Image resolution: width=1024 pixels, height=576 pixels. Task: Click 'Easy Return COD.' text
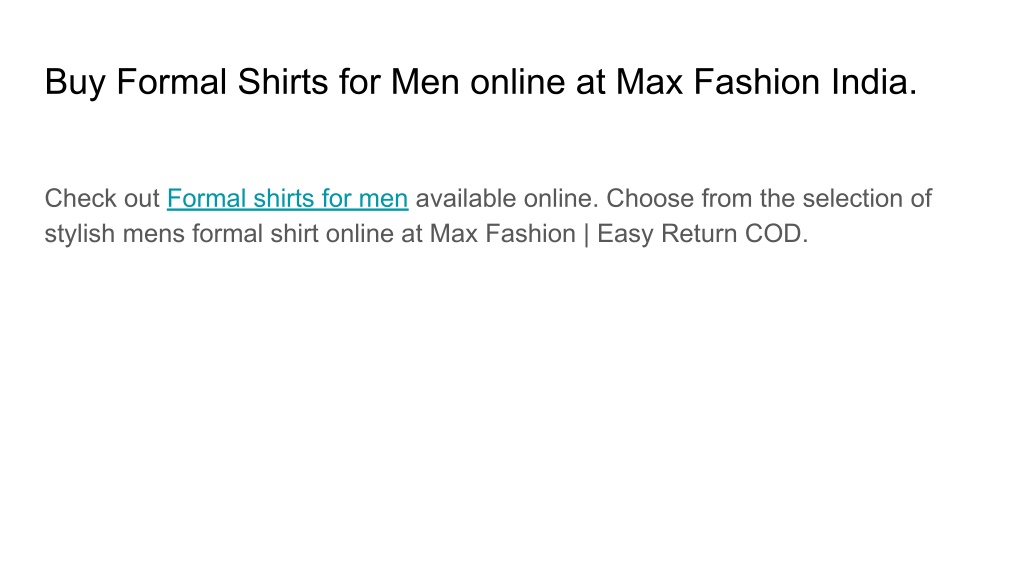(703, 234)
